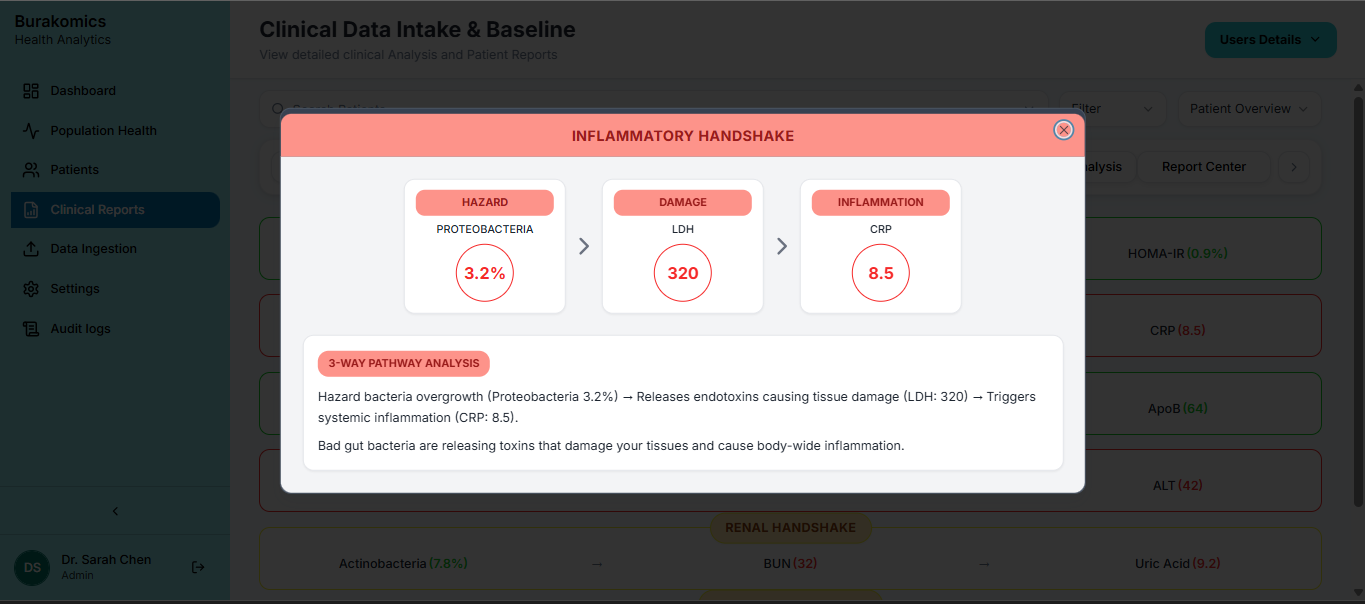Open the Users Details dropdown

tap(1270, 40)
